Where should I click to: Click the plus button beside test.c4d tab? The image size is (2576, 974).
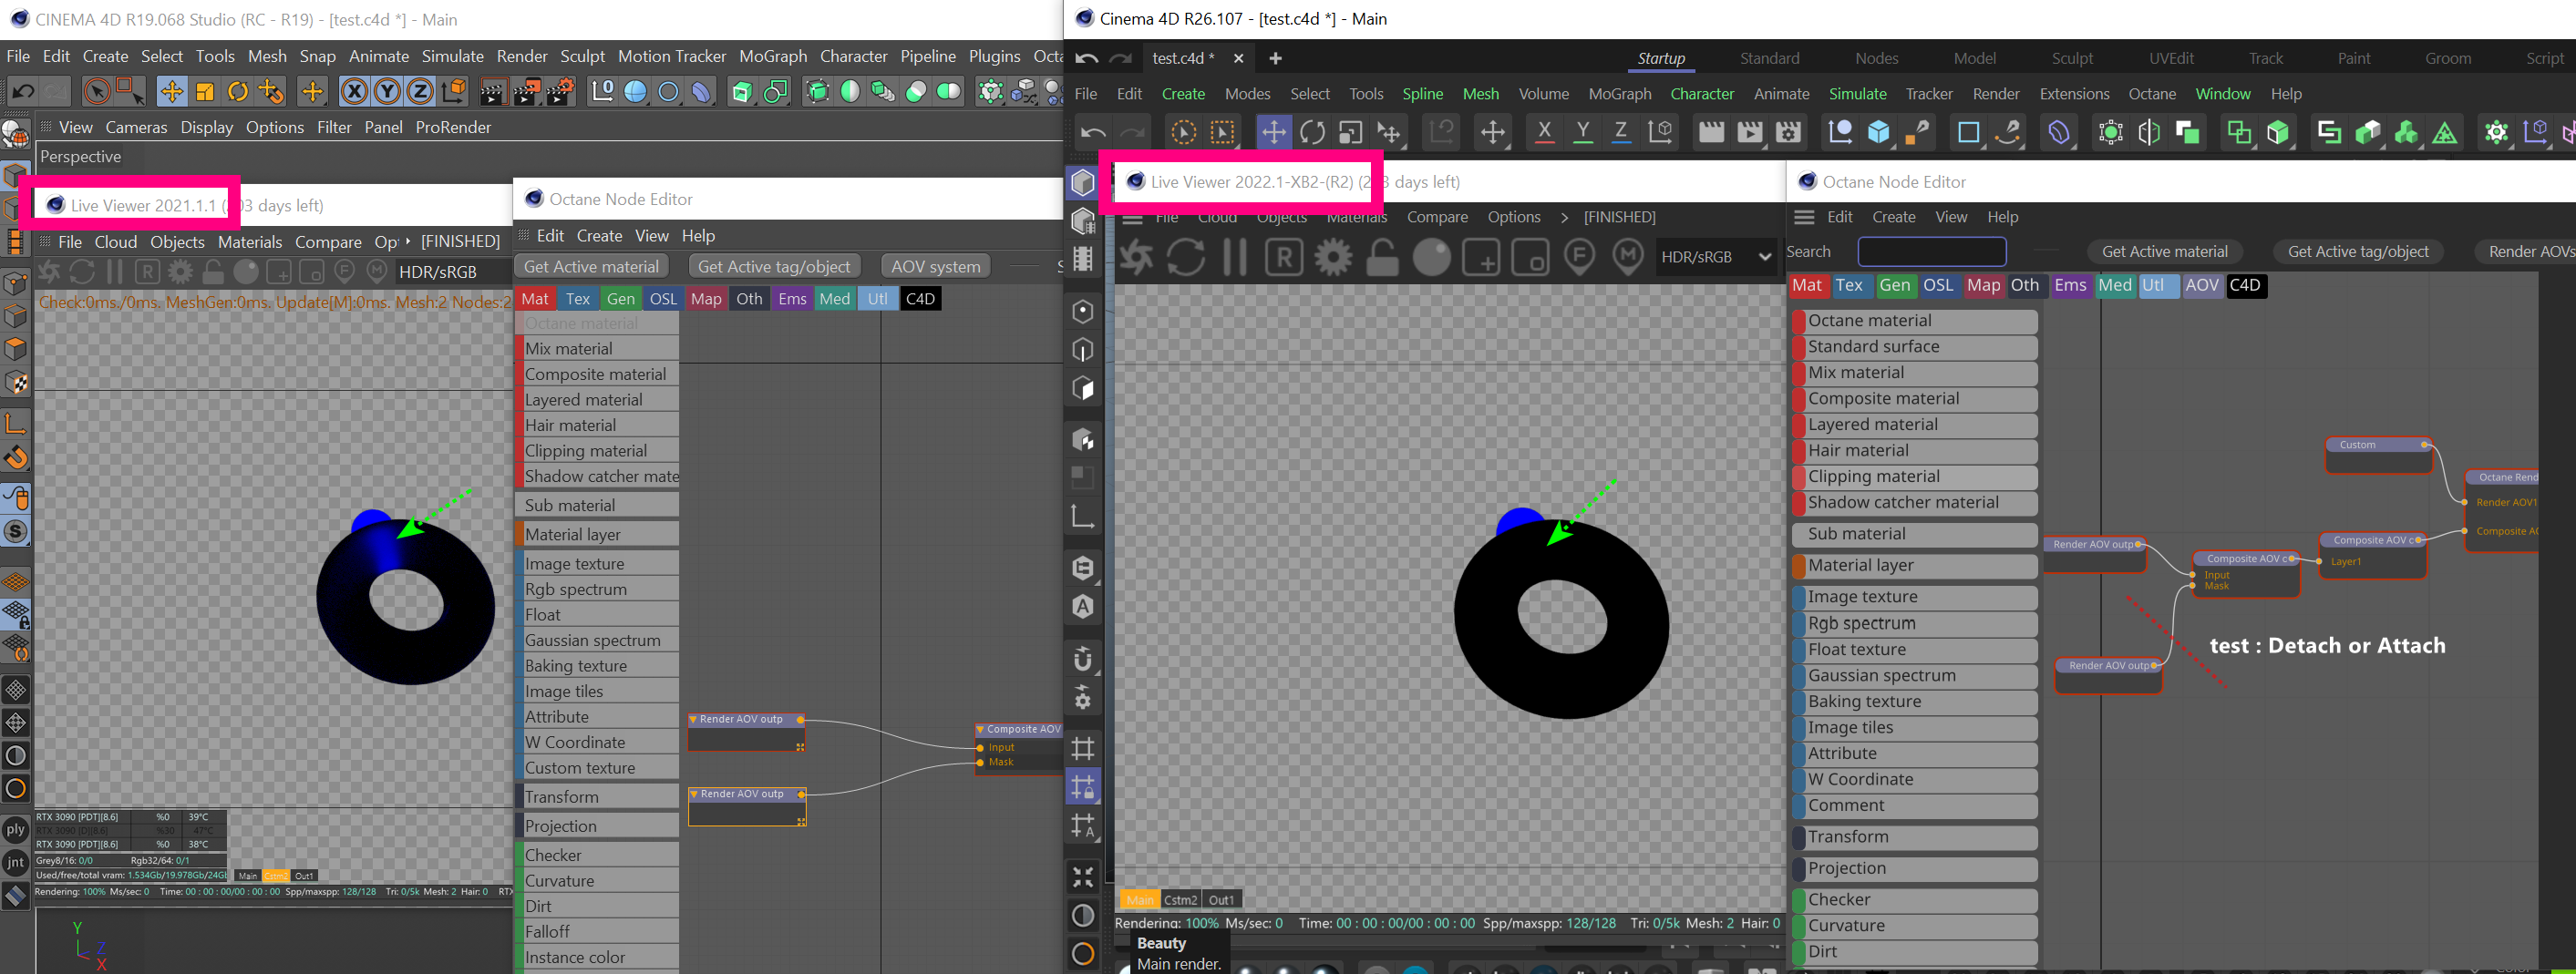point(1275,58)
